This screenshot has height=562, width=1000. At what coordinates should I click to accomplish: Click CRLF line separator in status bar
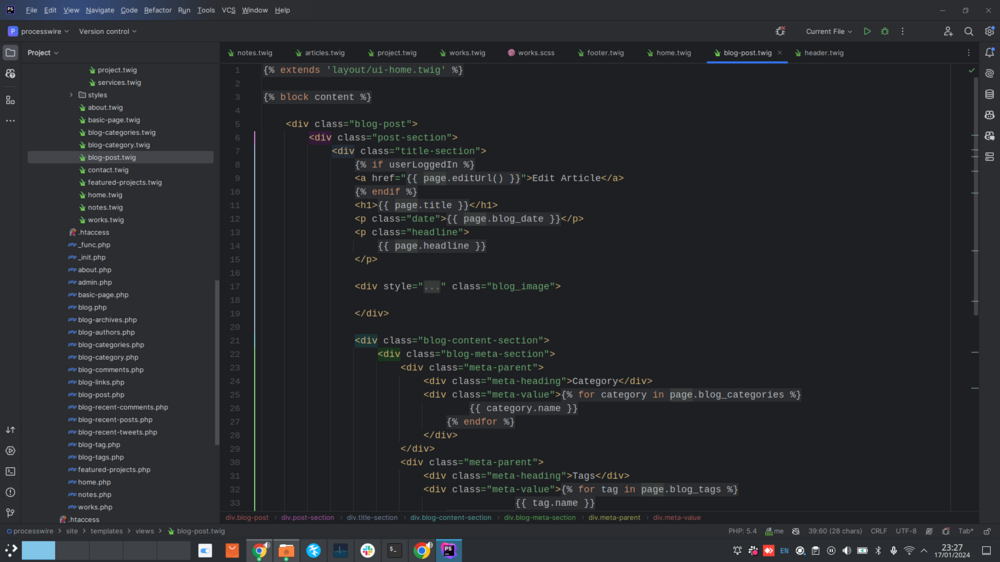879,531
